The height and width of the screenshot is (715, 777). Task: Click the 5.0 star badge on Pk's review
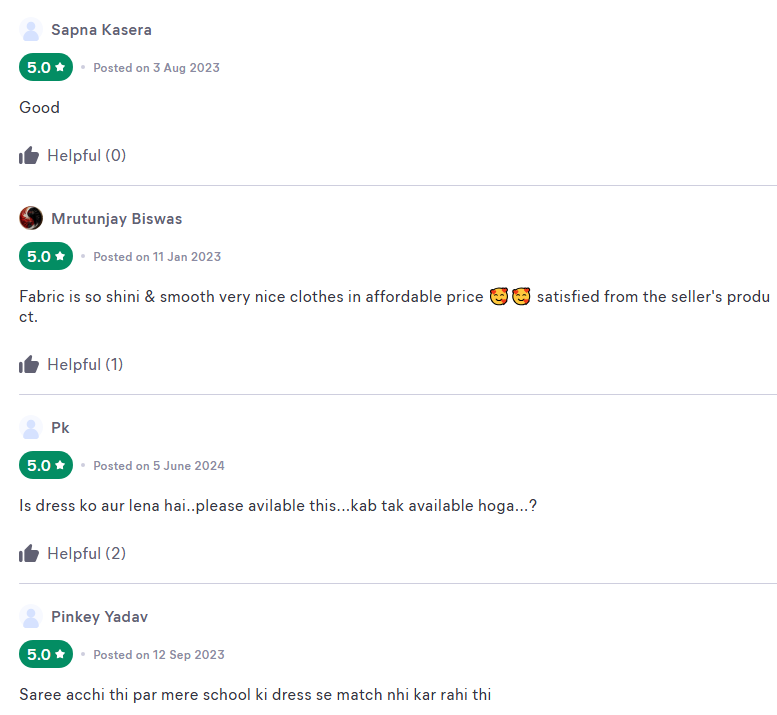46,466
